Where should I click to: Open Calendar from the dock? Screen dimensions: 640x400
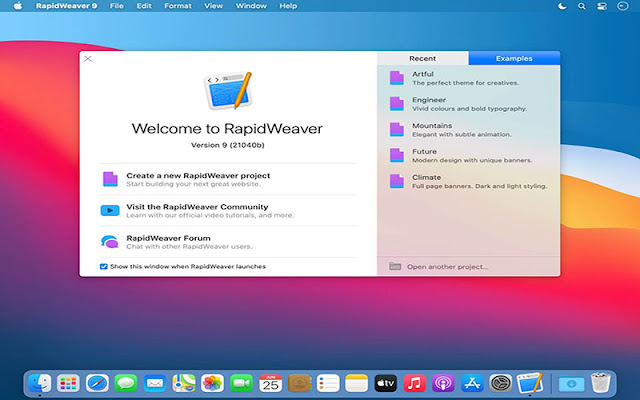point(270,383)
